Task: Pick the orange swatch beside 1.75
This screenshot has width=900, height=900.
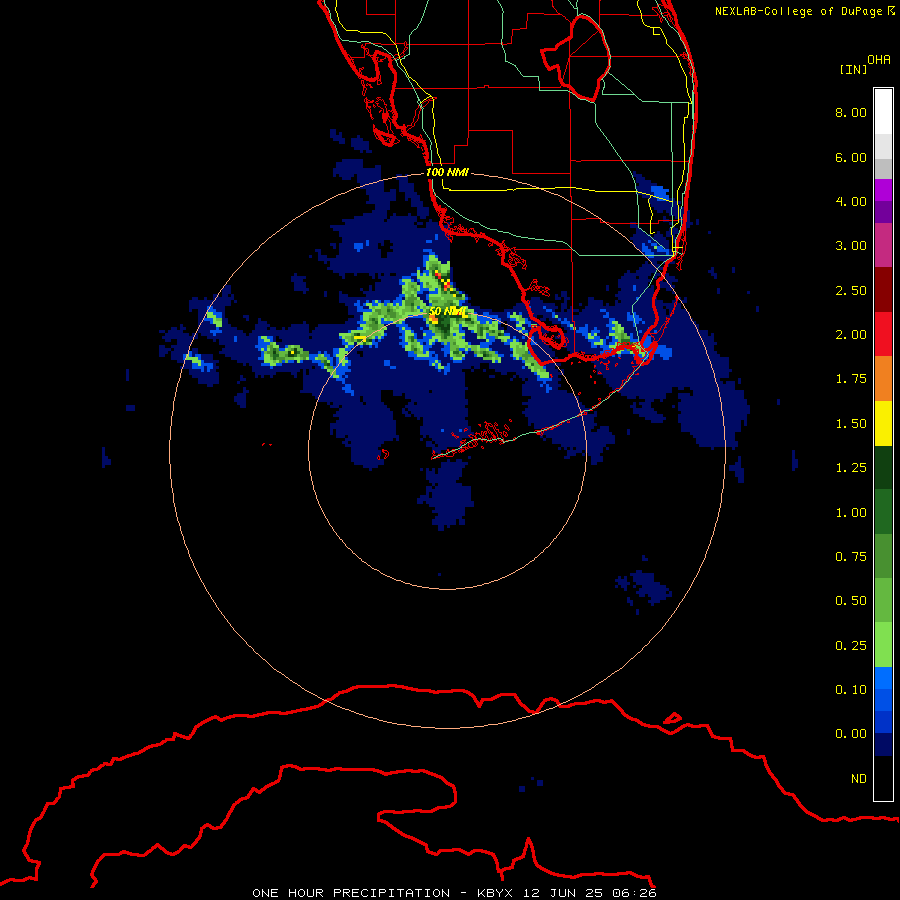Action: (883, 379)
